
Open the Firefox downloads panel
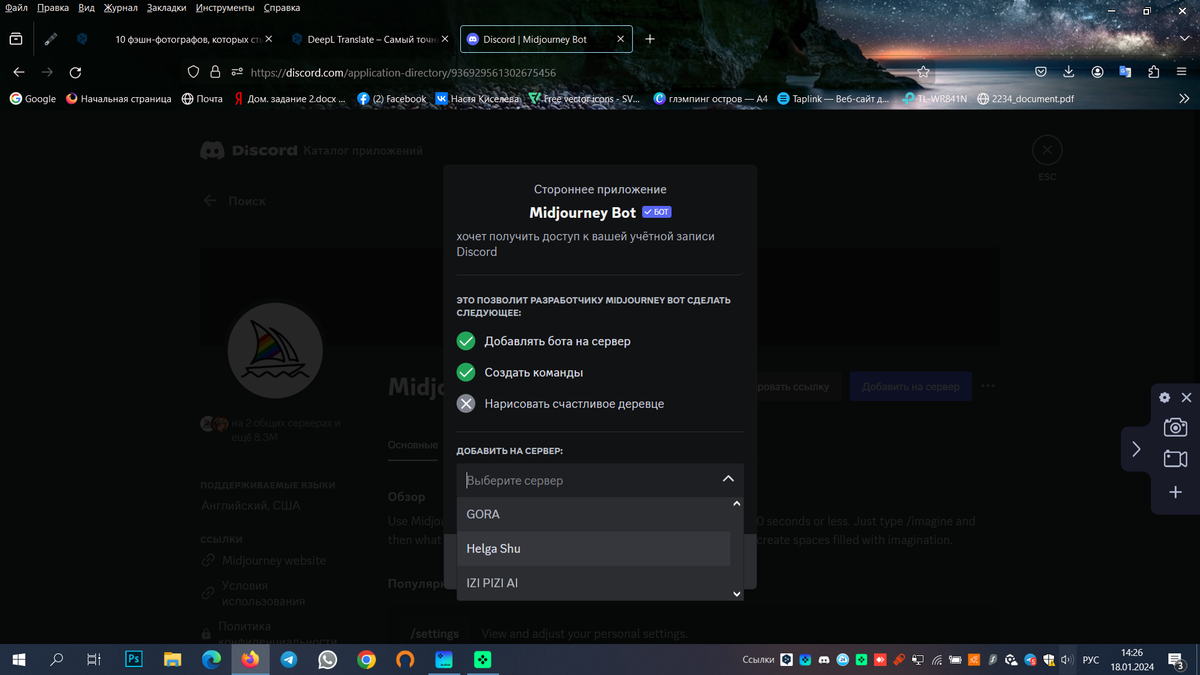[1069, 72]
